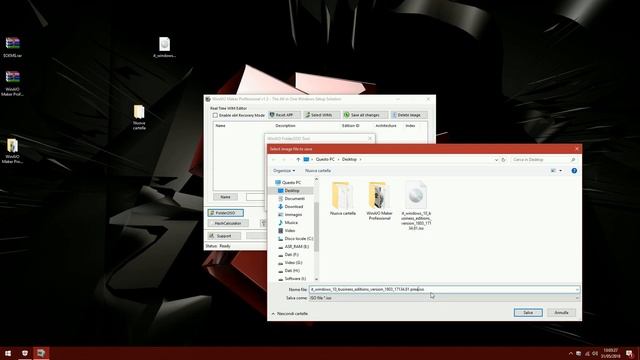This screenshot has width=640, height=360.
Task: Click back arrow in save dialog
Action: coord(274,160)
